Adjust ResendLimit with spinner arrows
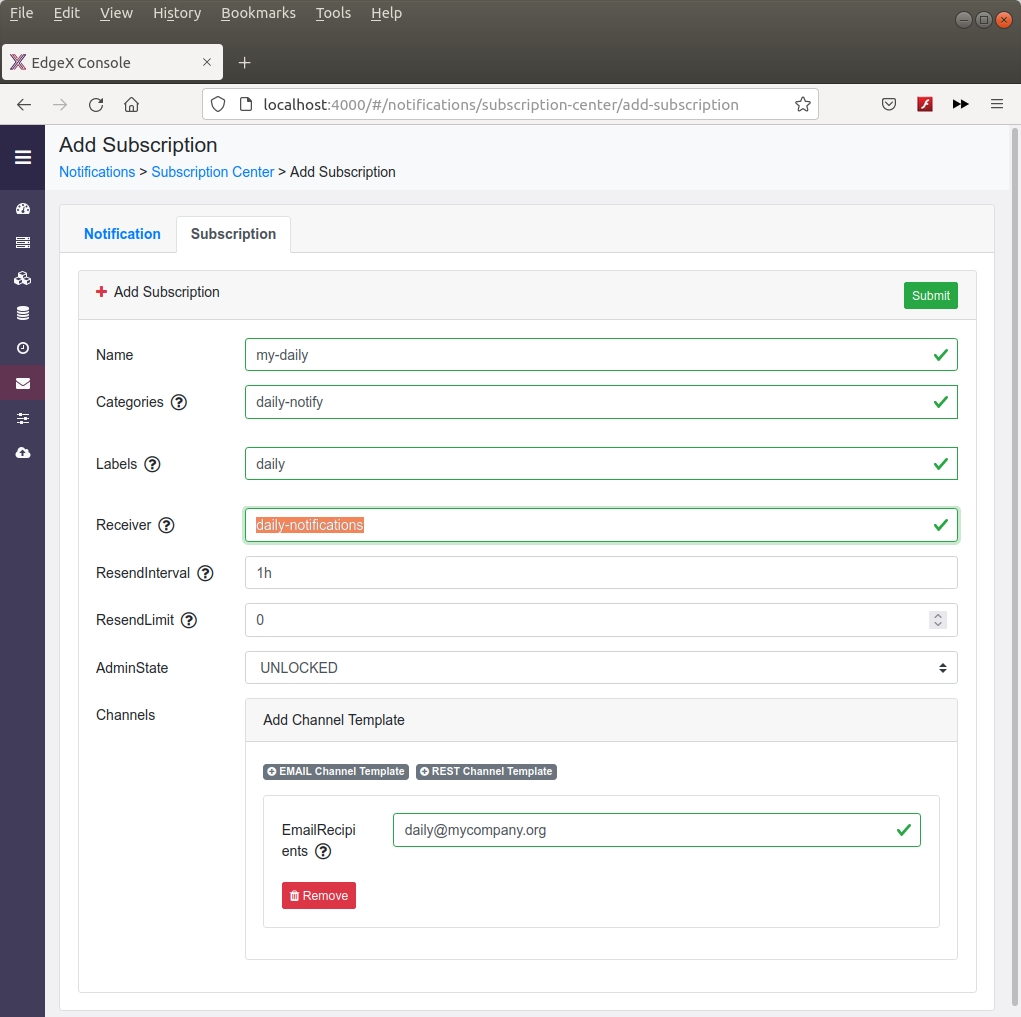Image resolution: width=1021 pixels, height=1017 pixels. tap(938, 620)
